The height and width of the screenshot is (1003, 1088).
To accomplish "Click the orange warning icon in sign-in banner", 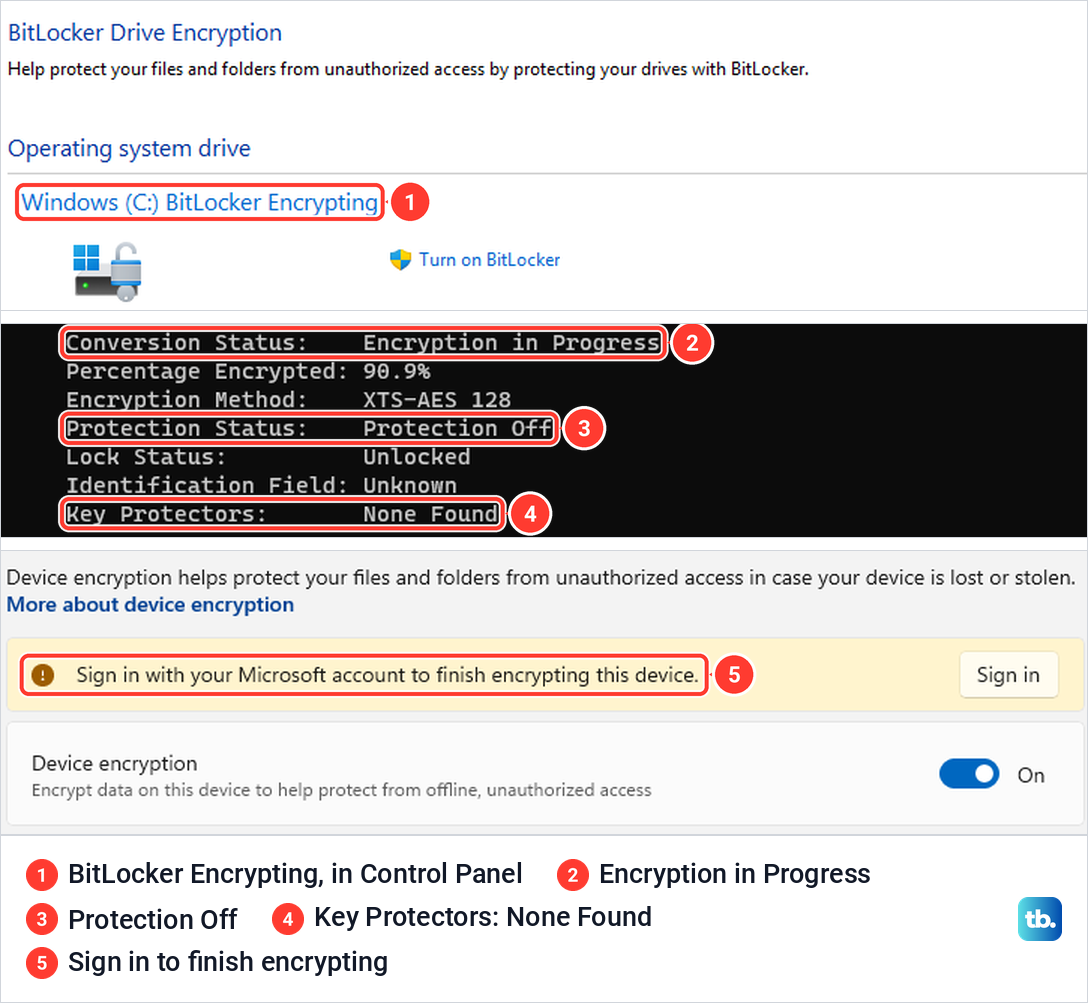I will pyautogui.click(x=43, y=674).
